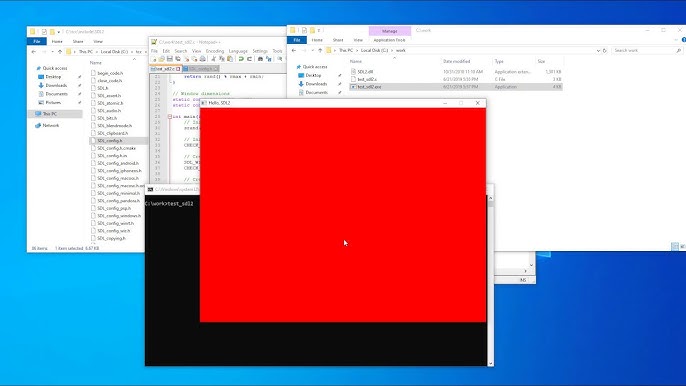The width and height of the screenshot is (686, 386).
Task: Open File tab in SDL2 include explorer
Action: (x=37, y=41)
